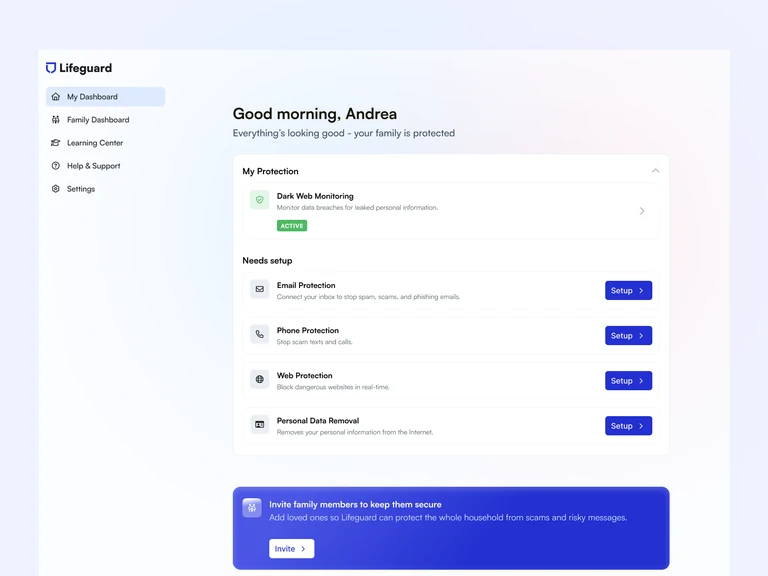Click the Lifeguard shield logo icon
This screenshot has width=768, height=576.
click(x=51, y=68)
